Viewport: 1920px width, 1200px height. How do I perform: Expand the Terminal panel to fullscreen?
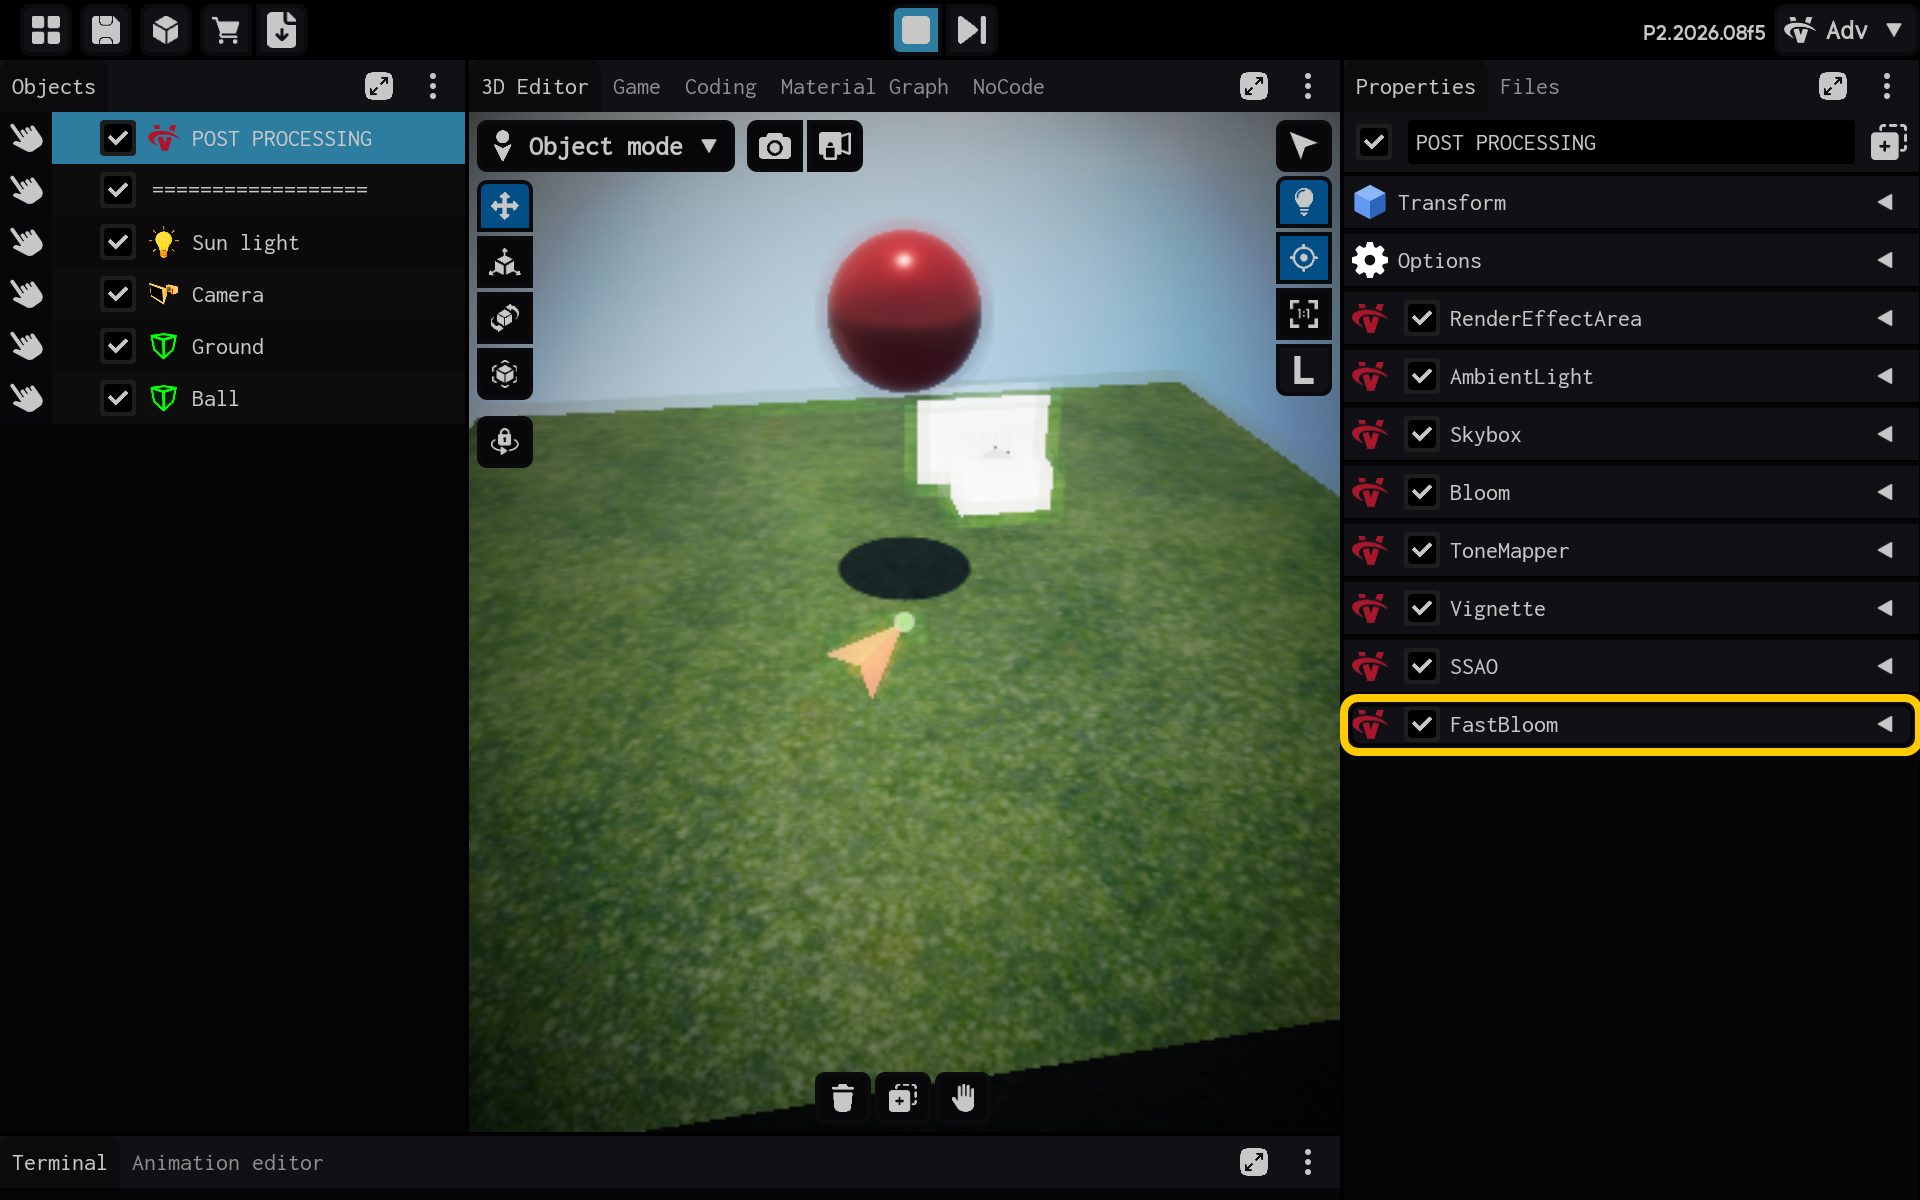1254,1162
